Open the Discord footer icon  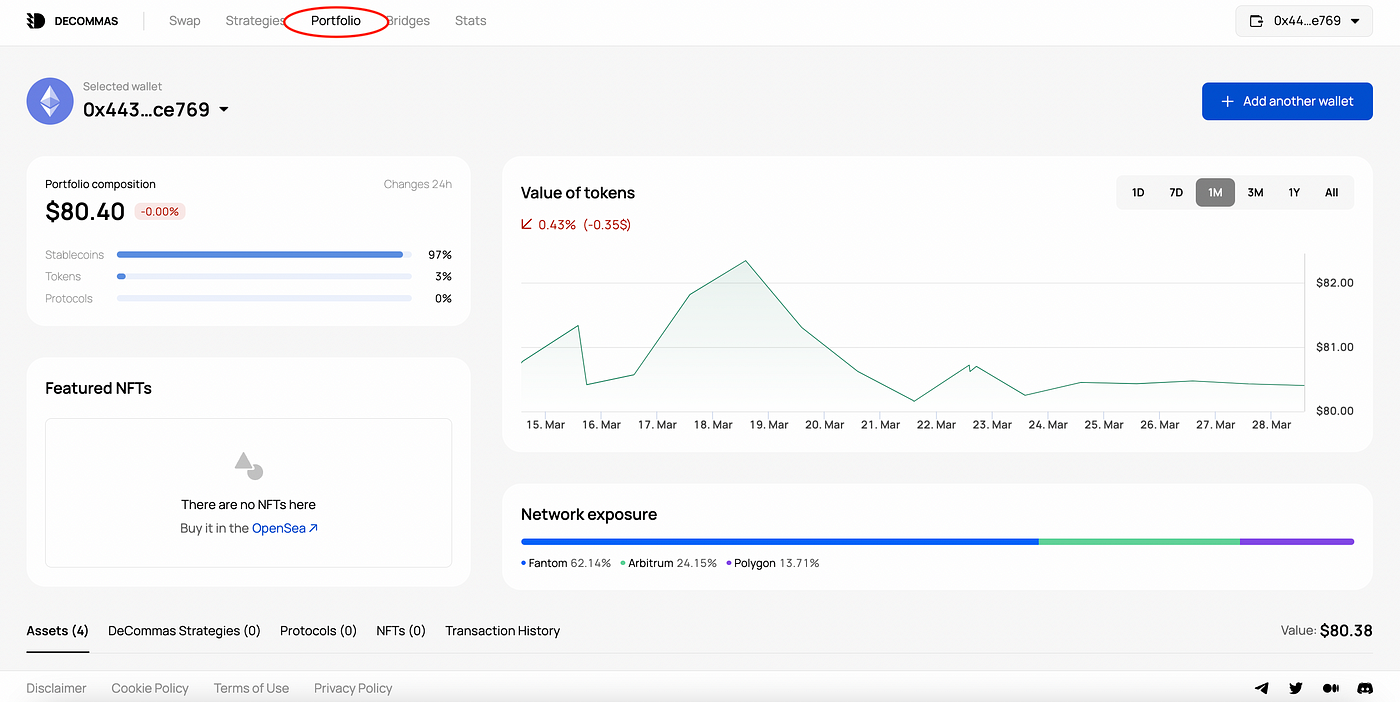point(1364,688)
